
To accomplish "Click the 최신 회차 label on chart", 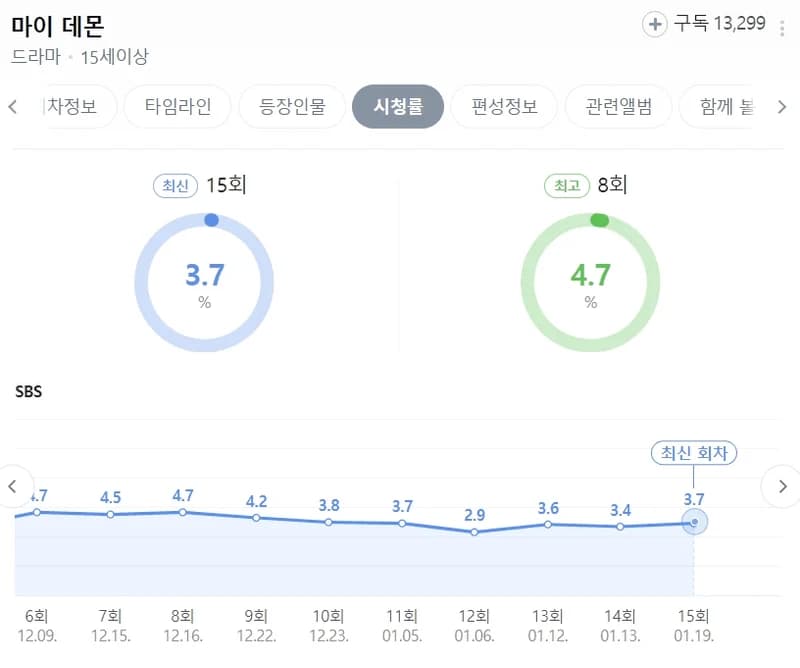I will (x=694, y=453).
